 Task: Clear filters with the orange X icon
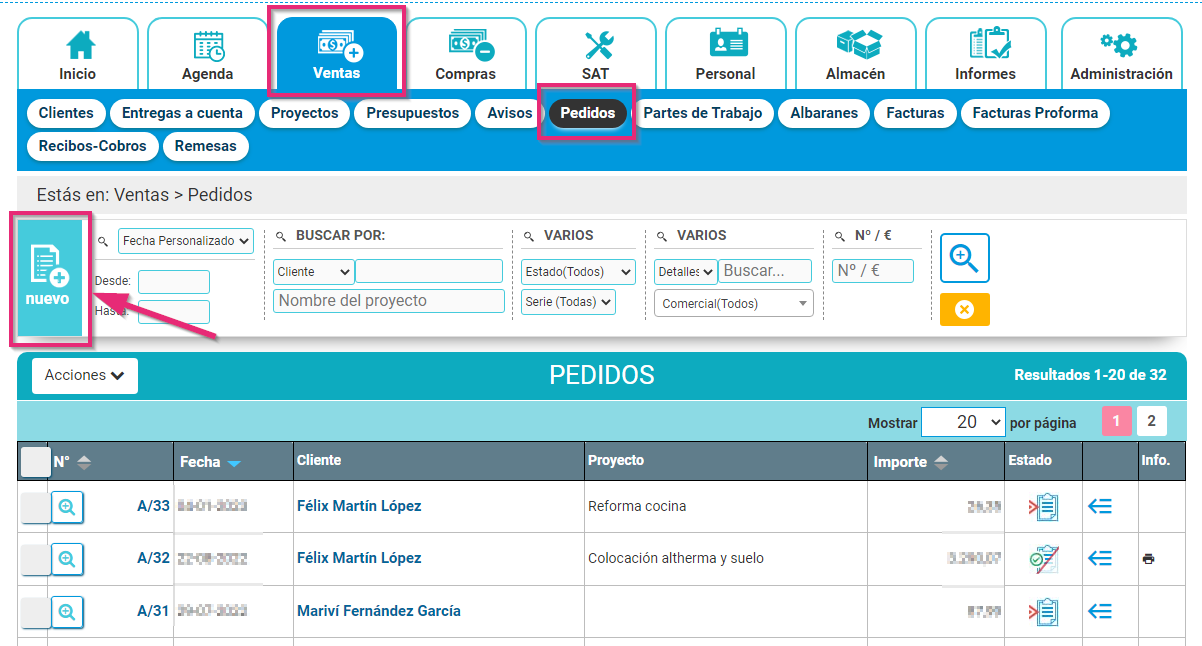[963, 309]
